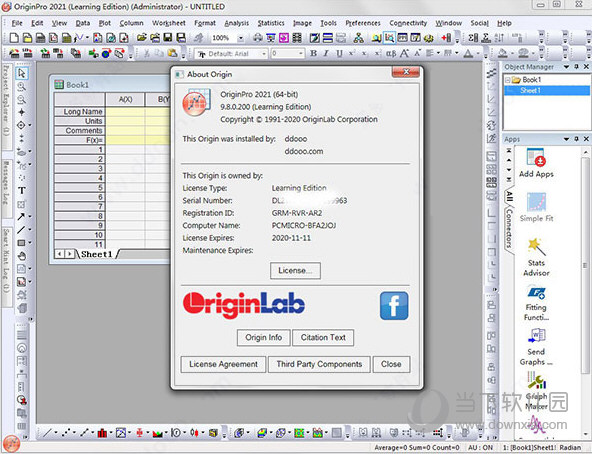Select the Screen Reader crosshair tool
Image resolution: width=592 pixels, height=454 pixels.
(x=22, y=112)
